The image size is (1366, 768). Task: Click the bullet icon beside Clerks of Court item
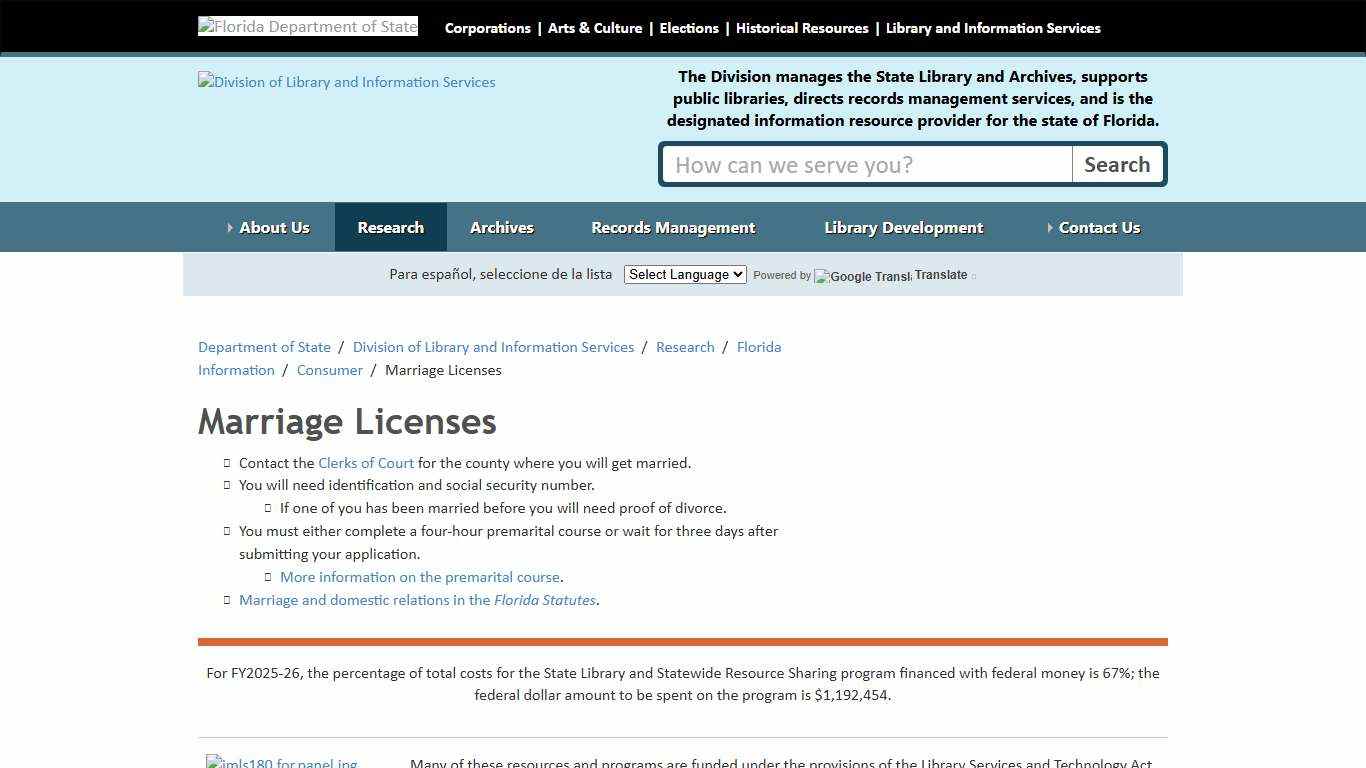[226, 462]
